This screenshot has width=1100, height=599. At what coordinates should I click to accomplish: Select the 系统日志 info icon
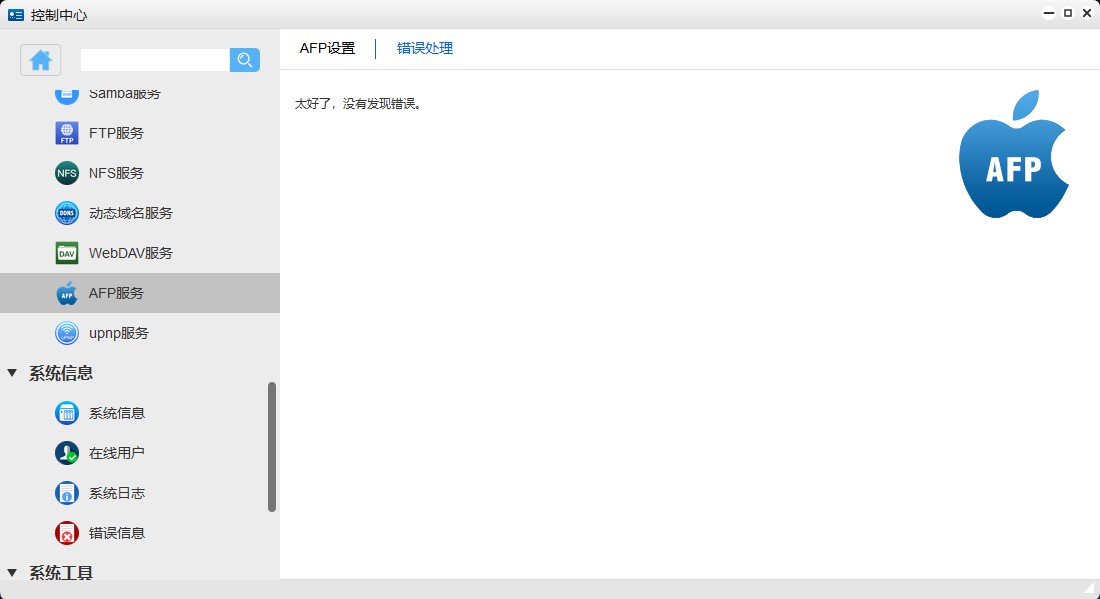click(65, 493)
